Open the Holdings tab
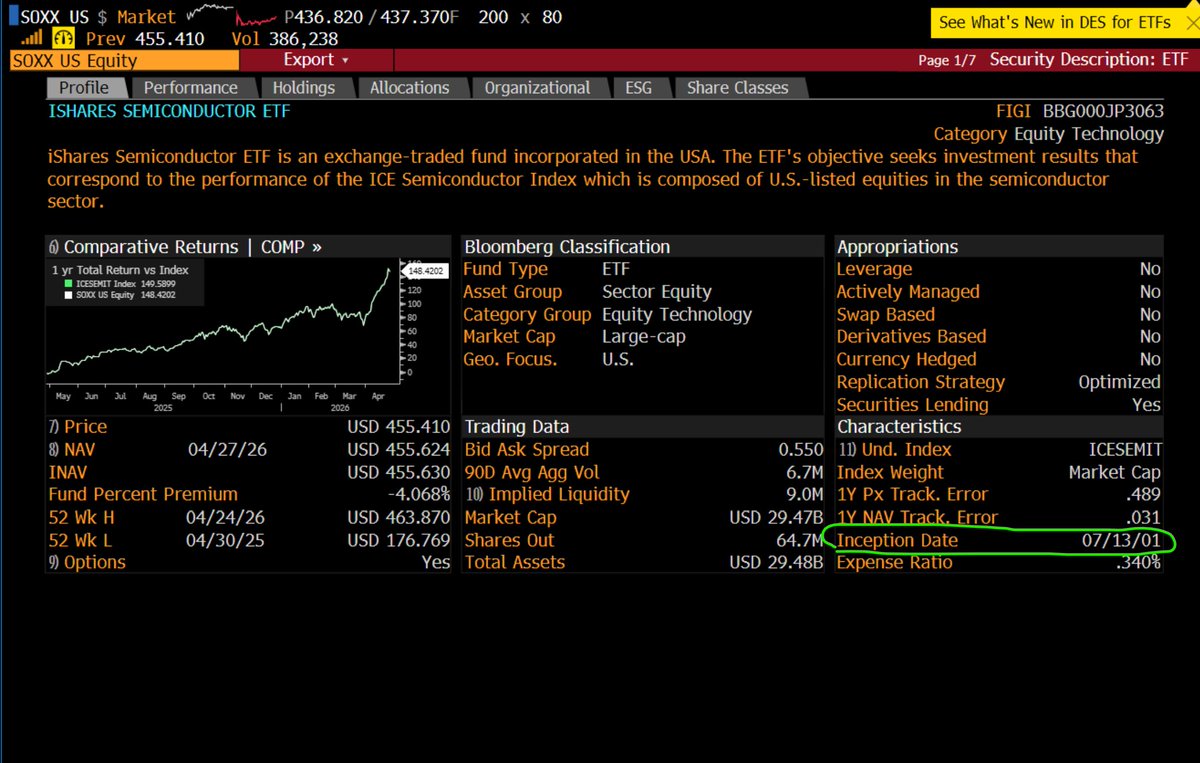 303,88
